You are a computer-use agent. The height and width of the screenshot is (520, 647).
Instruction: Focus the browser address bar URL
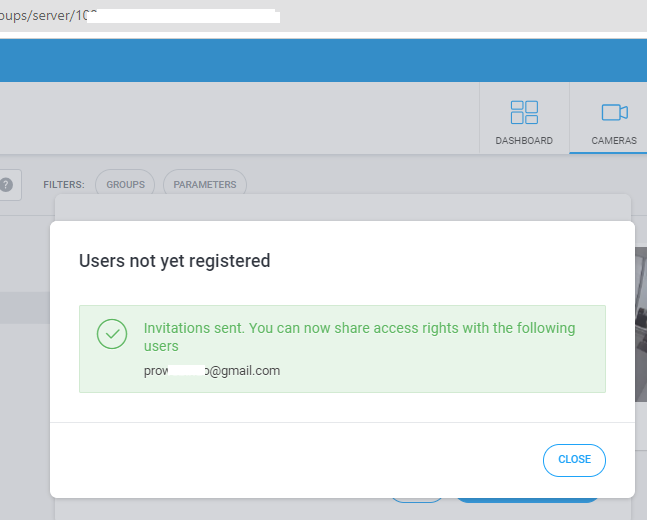pos(140,16)
